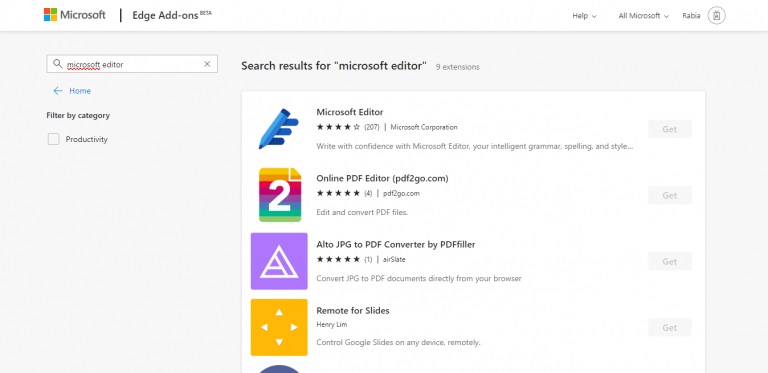Screen dimensions: 768x373
Task: Click the pdf2go.com publisher text
Action: [x=401, y=193]
